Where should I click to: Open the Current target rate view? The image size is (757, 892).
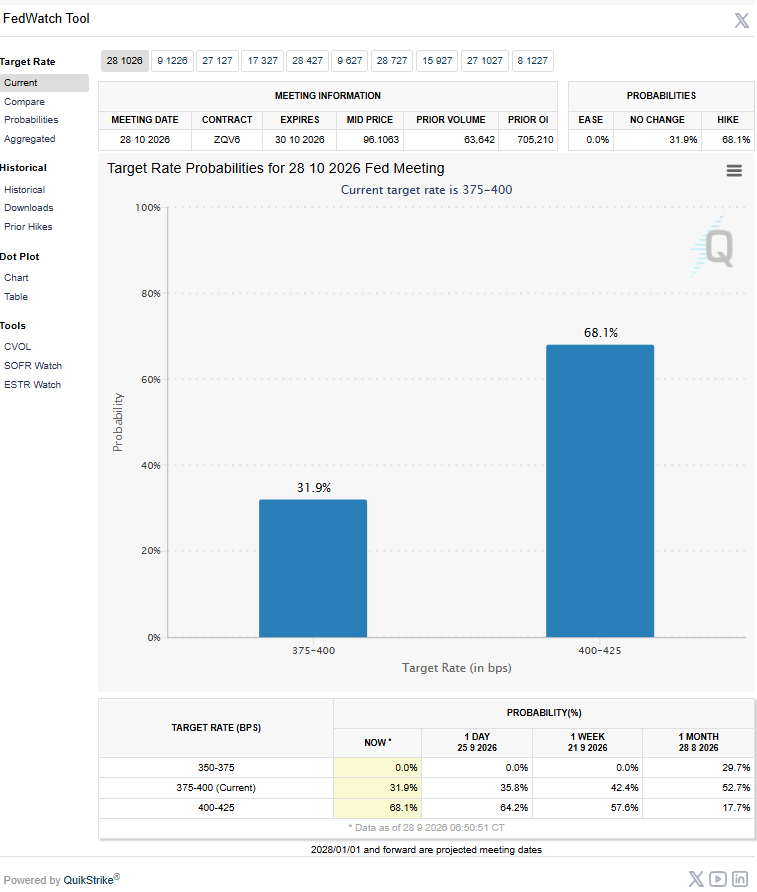click(44, 82)
